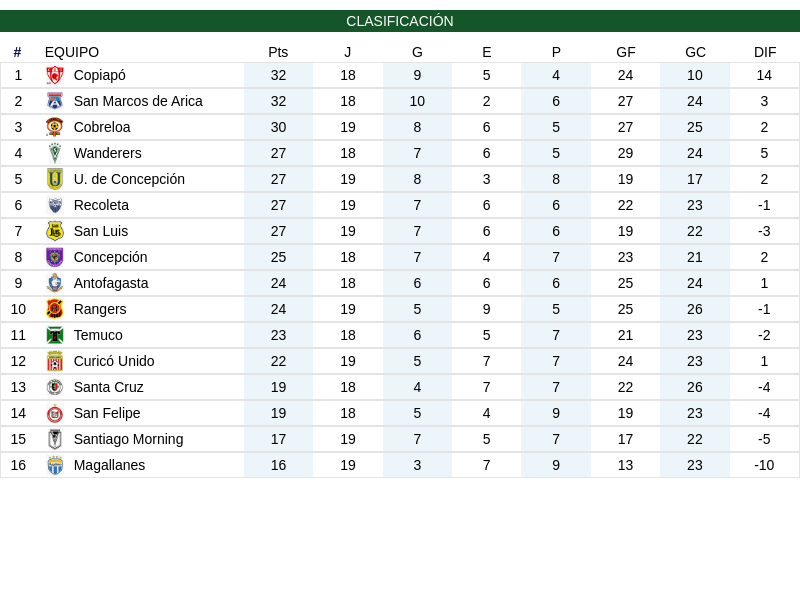
Task: Click the EQUIPO column header
Action: [x=72, y=52]
